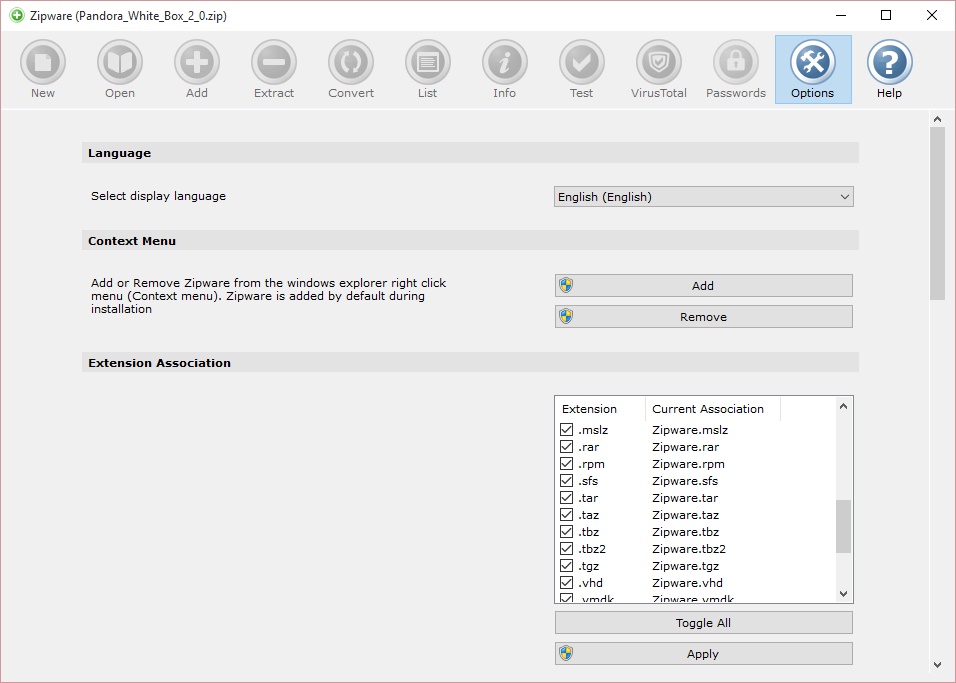This screenshot has width=956, height=683.
Task: Click the Convert toolbar icon
Action: (351, 62)
